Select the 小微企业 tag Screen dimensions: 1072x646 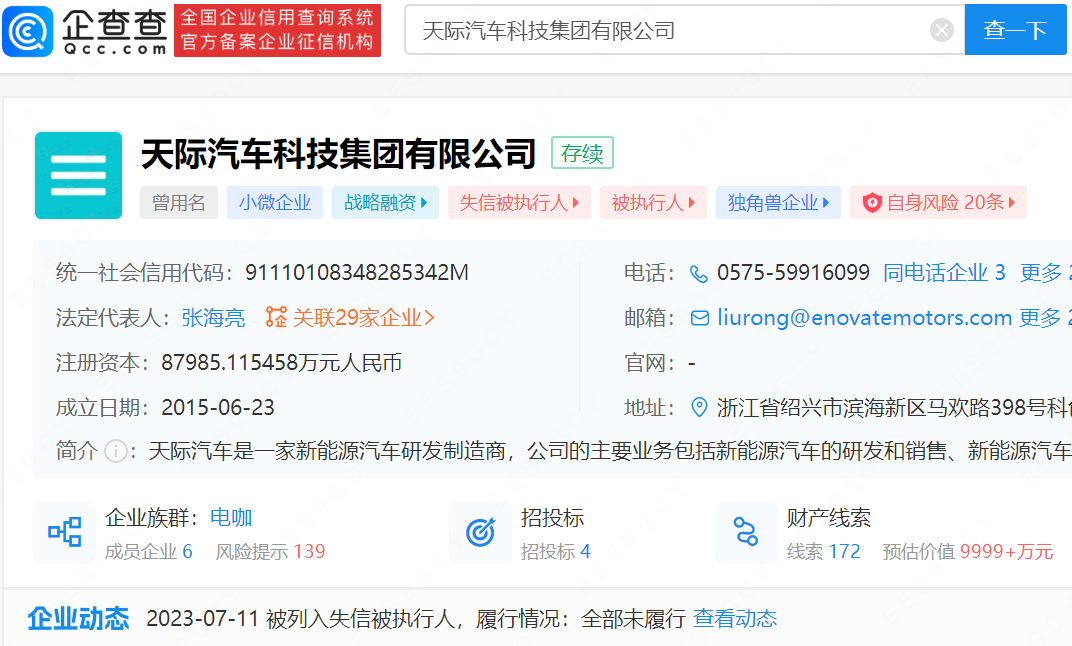[275, 202]
